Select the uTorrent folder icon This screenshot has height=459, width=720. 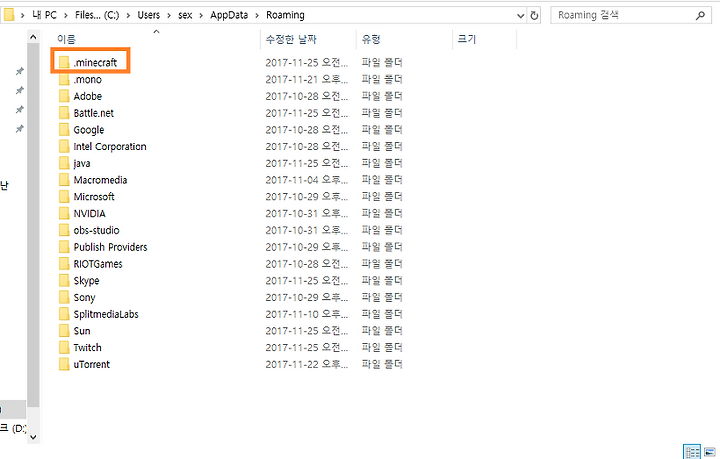coord(64,364)
